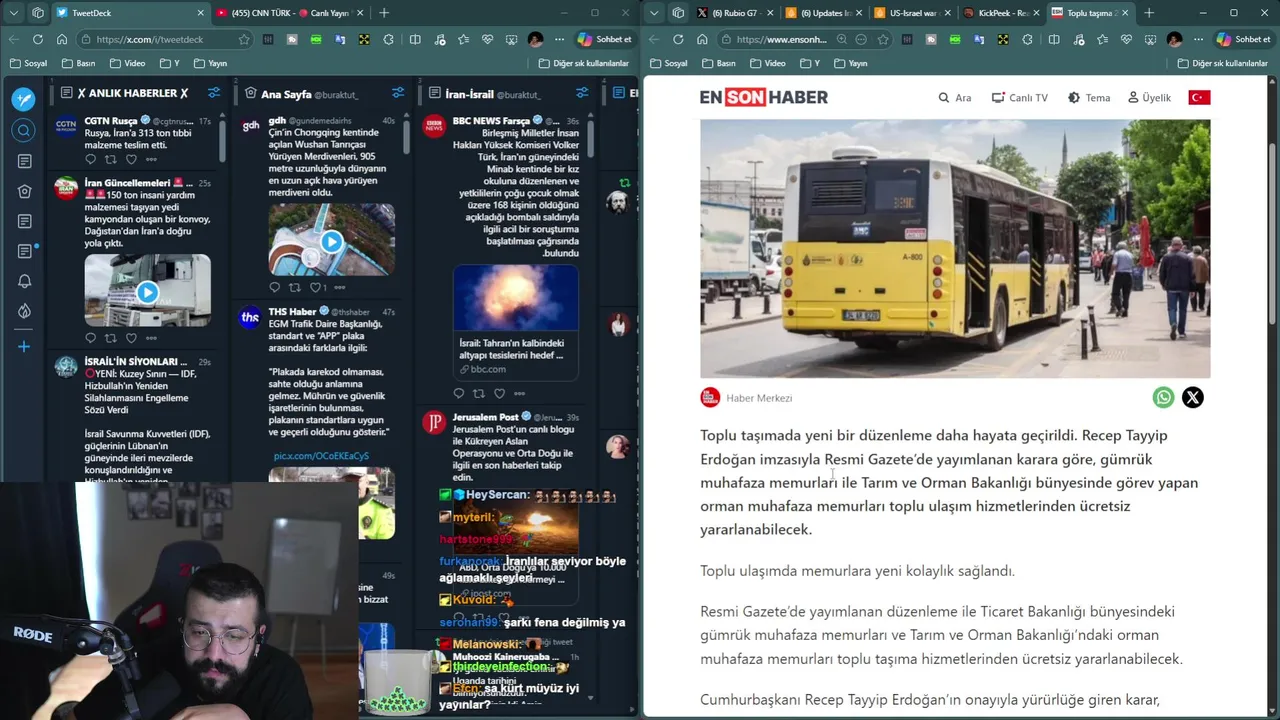1280x720 pixels.
Task: Retweet the BBC NEWS Farsça tweet
Action: click(x=479, y=393)
